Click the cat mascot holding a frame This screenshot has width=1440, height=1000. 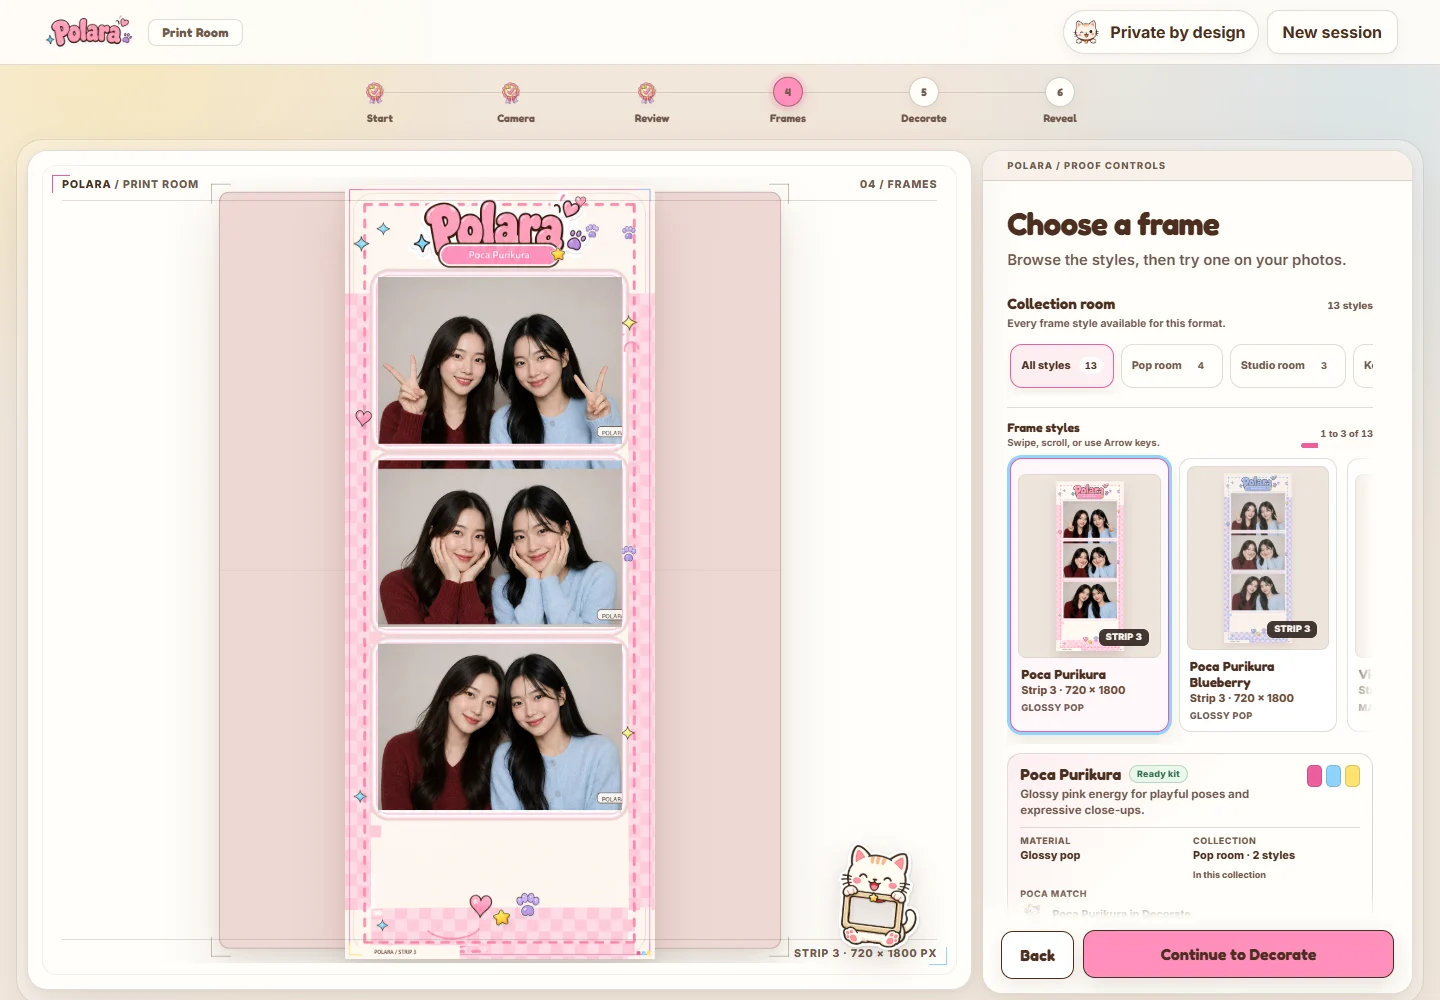click(x=878, y=895)
